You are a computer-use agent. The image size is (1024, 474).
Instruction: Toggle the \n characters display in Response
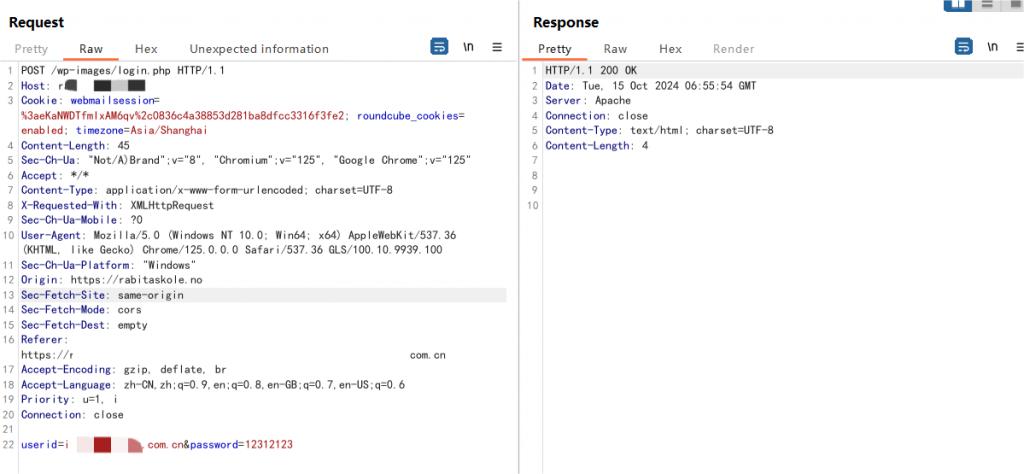pos(992,47)
